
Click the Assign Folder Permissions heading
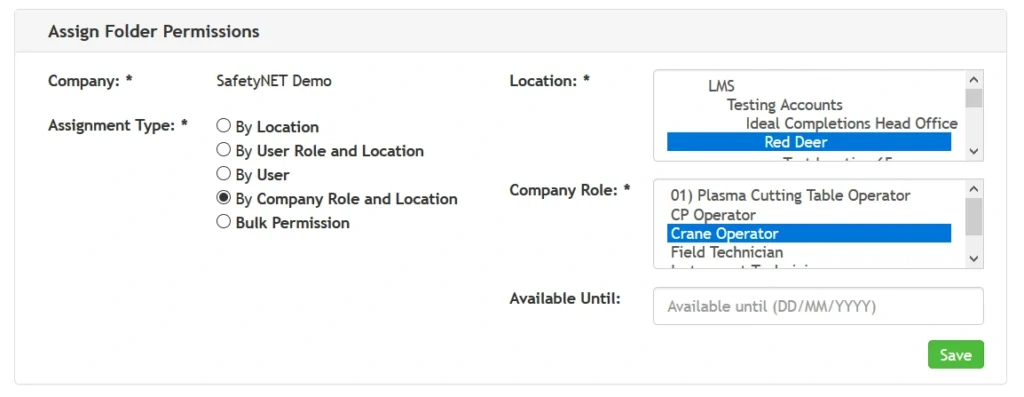153,31
